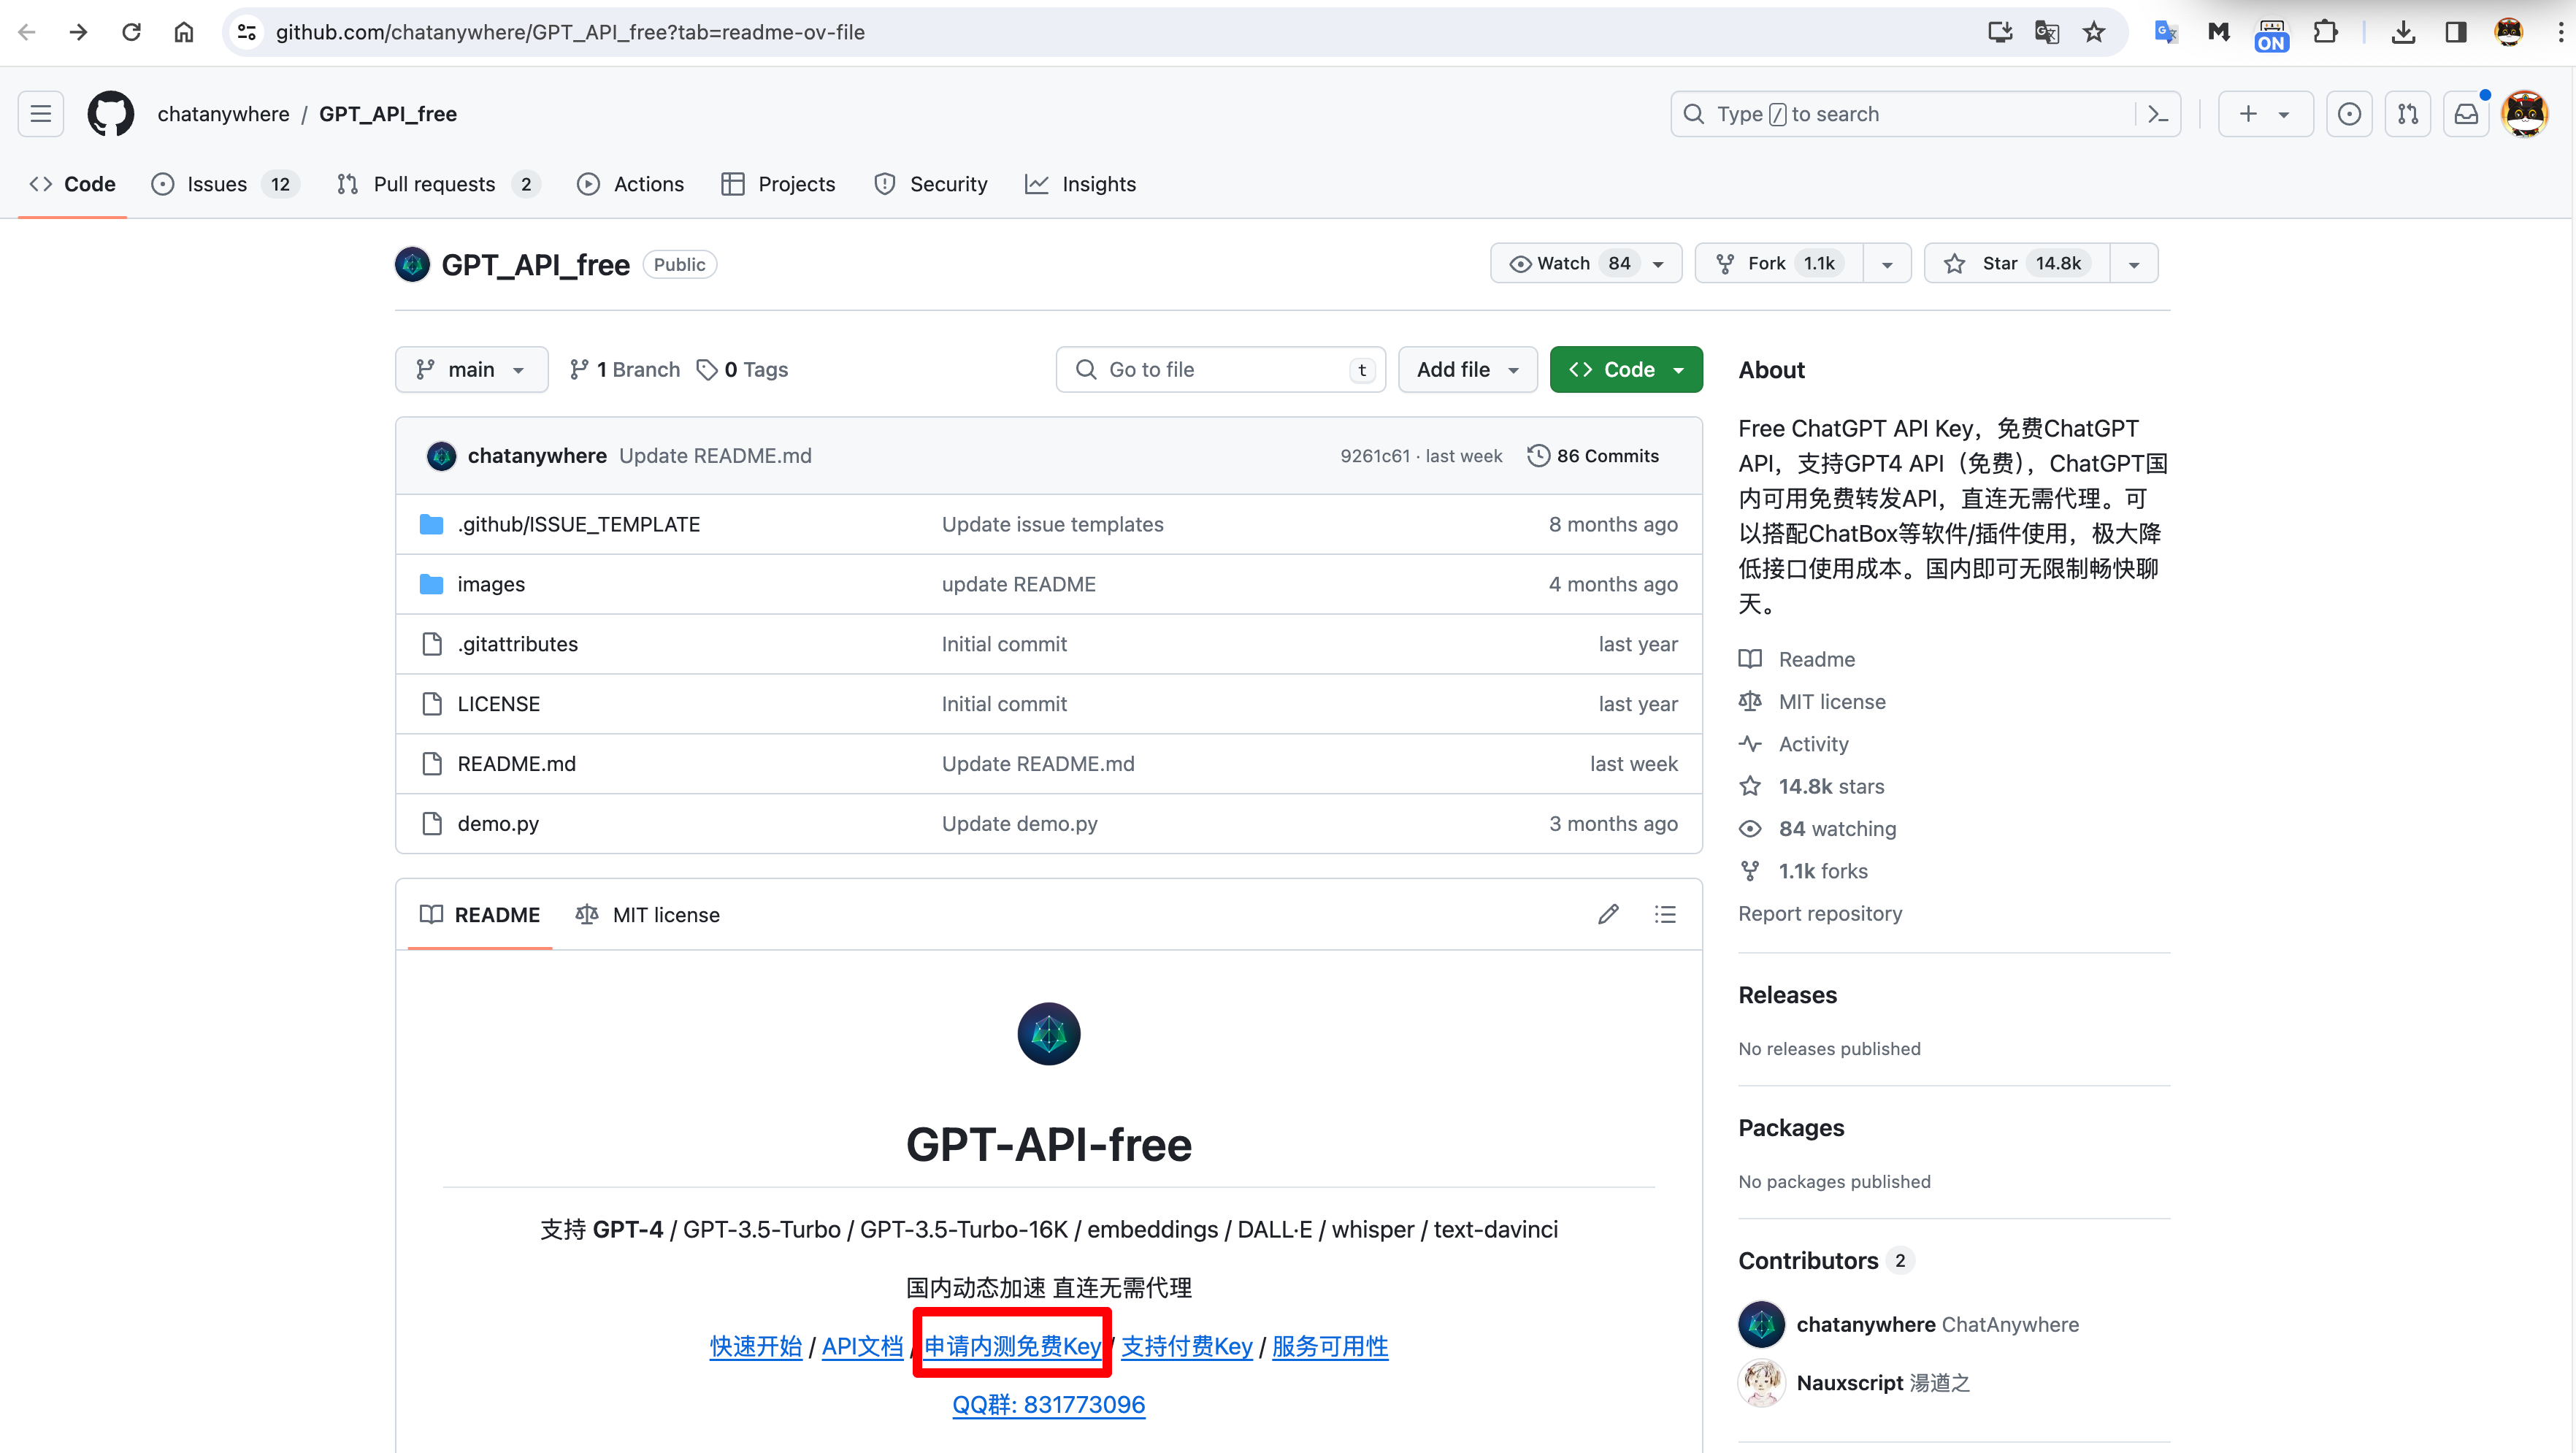The height and width of the screenshot is (1453, 2576).
Task: Open the global navigation hamburger menu
Action: click(x=41, y=114)
